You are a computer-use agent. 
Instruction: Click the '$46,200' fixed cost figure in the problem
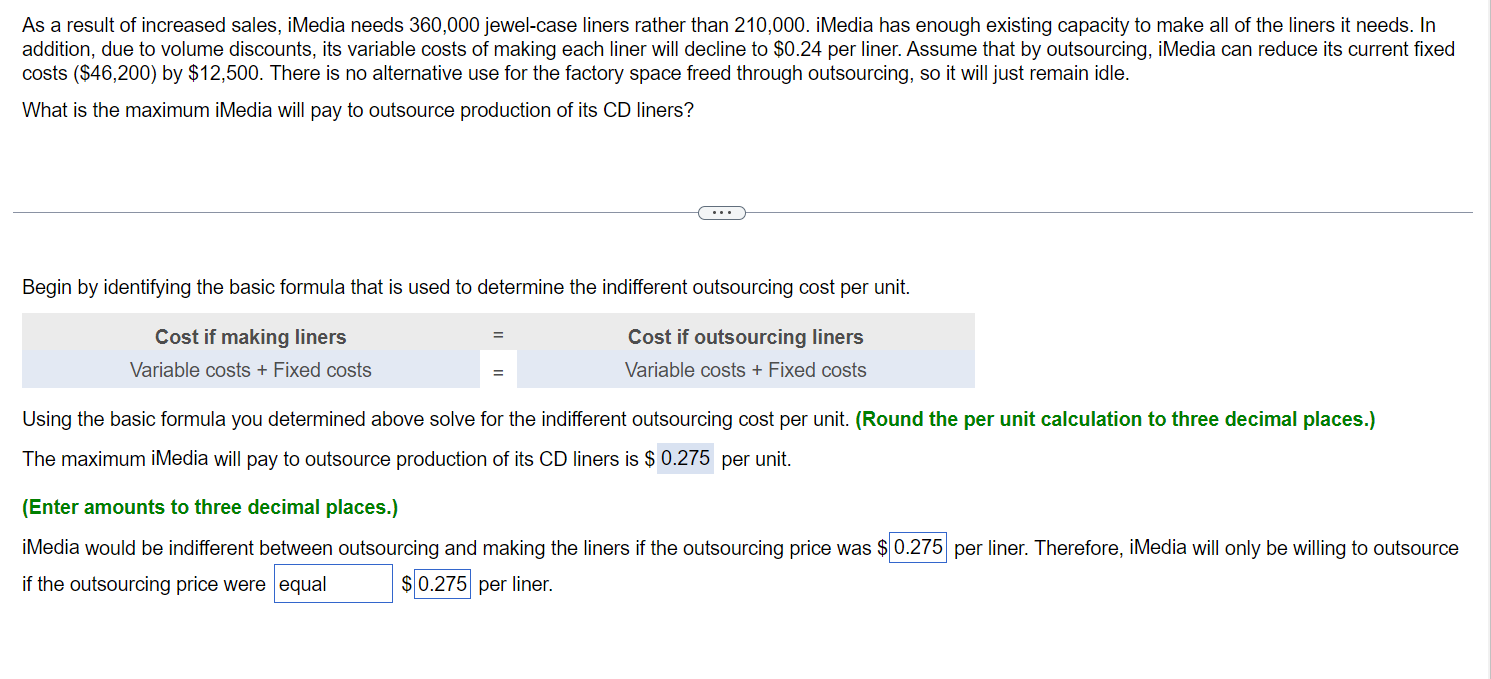pos(112,73)
